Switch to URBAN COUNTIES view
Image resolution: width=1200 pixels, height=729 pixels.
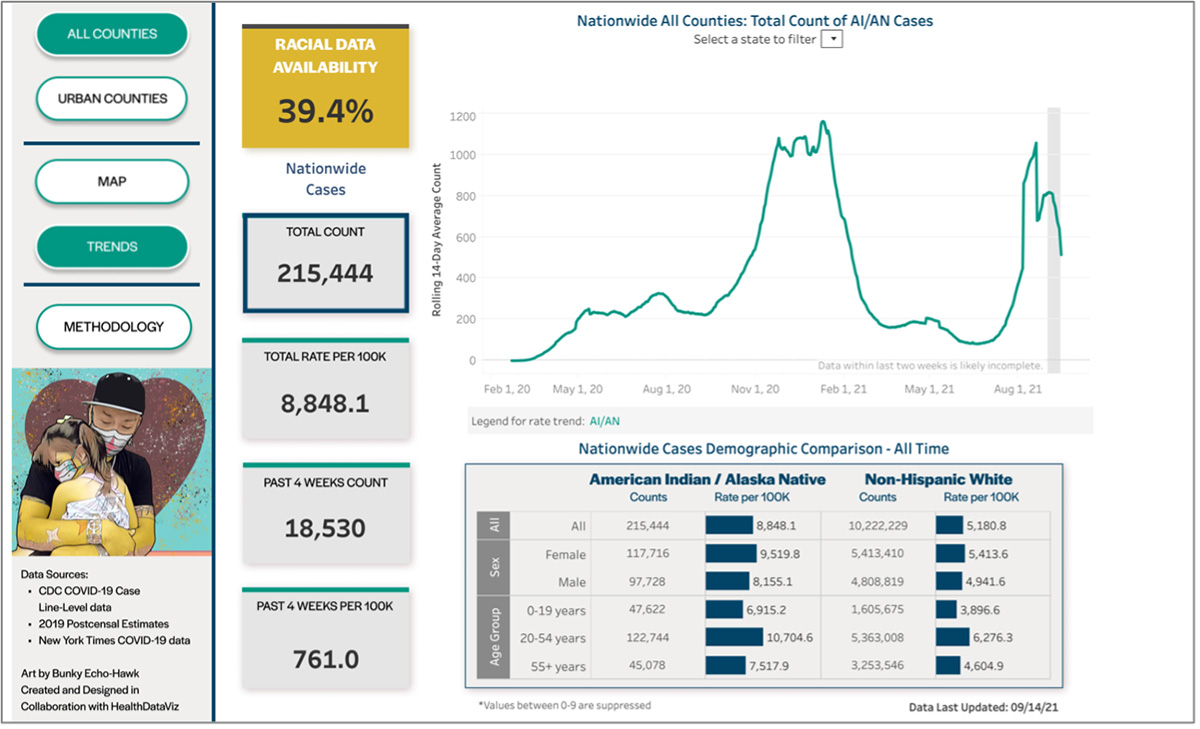(x=112, y=99)
